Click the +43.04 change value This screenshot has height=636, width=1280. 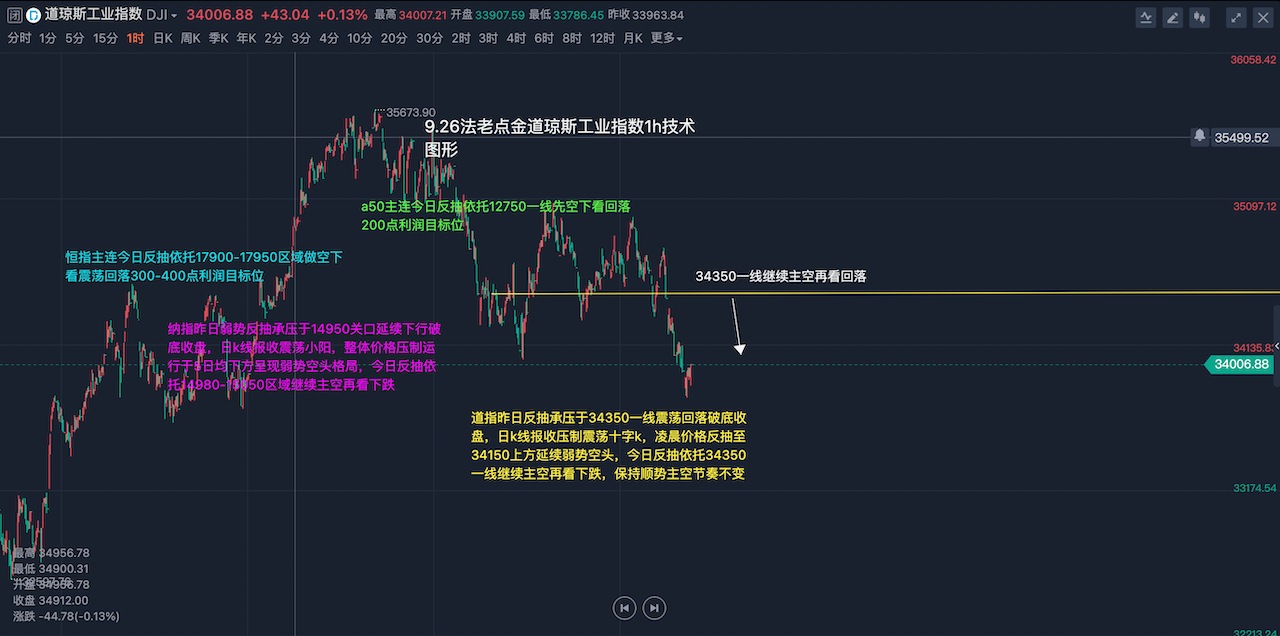coord(285,15)
